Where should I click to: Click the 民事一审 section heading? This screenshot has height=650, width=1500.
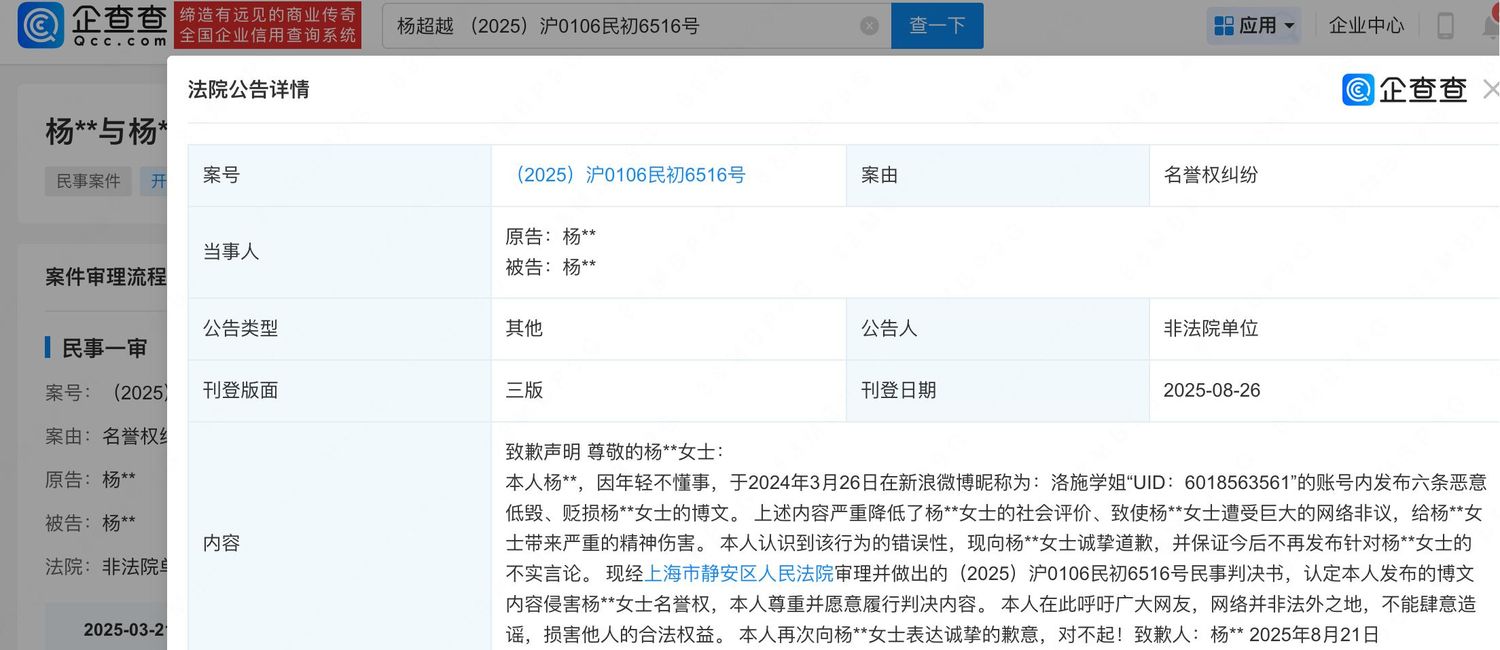click(104, 348)
